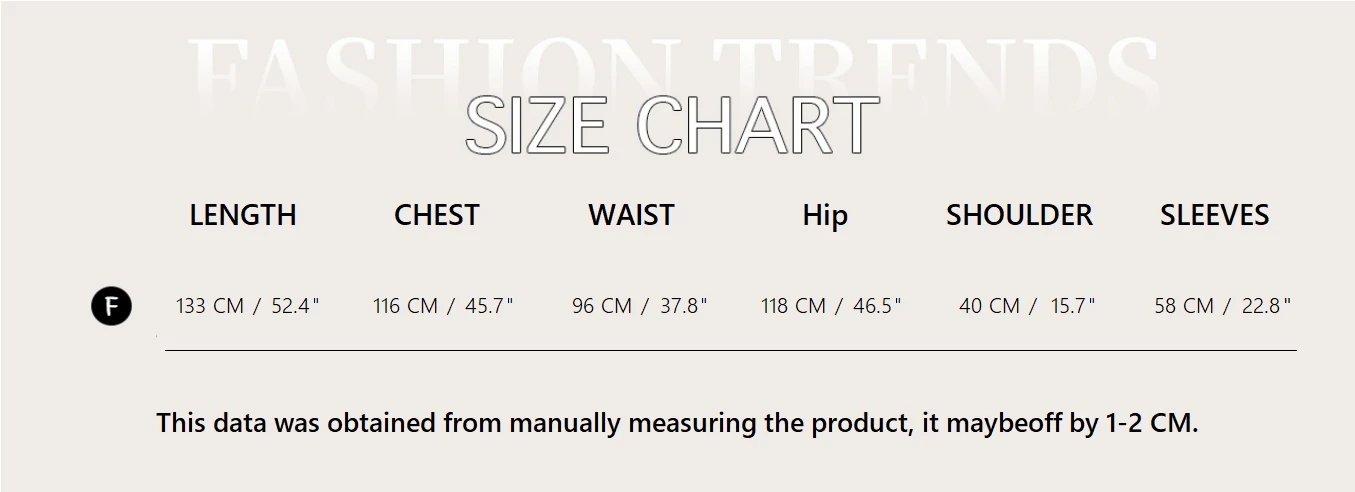Image resolution: width=1355 pixels, height=492 pixels.
Task: Click 'This data' at the disclaimer start
Action: 205,423
